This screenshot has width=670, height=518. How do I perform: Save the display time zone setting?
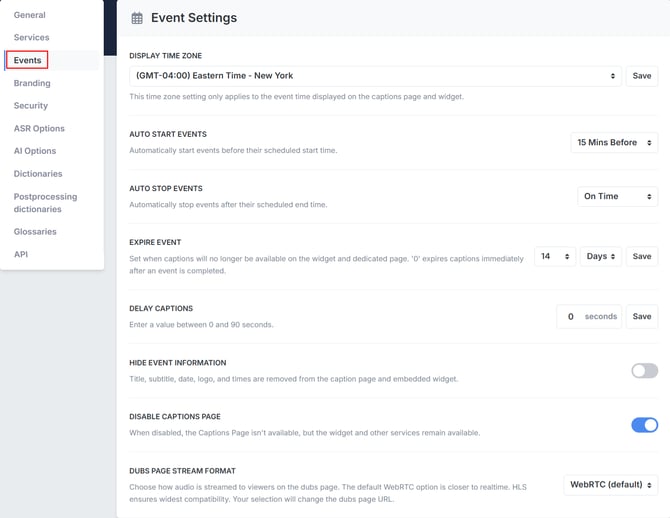tap(642, 76)
